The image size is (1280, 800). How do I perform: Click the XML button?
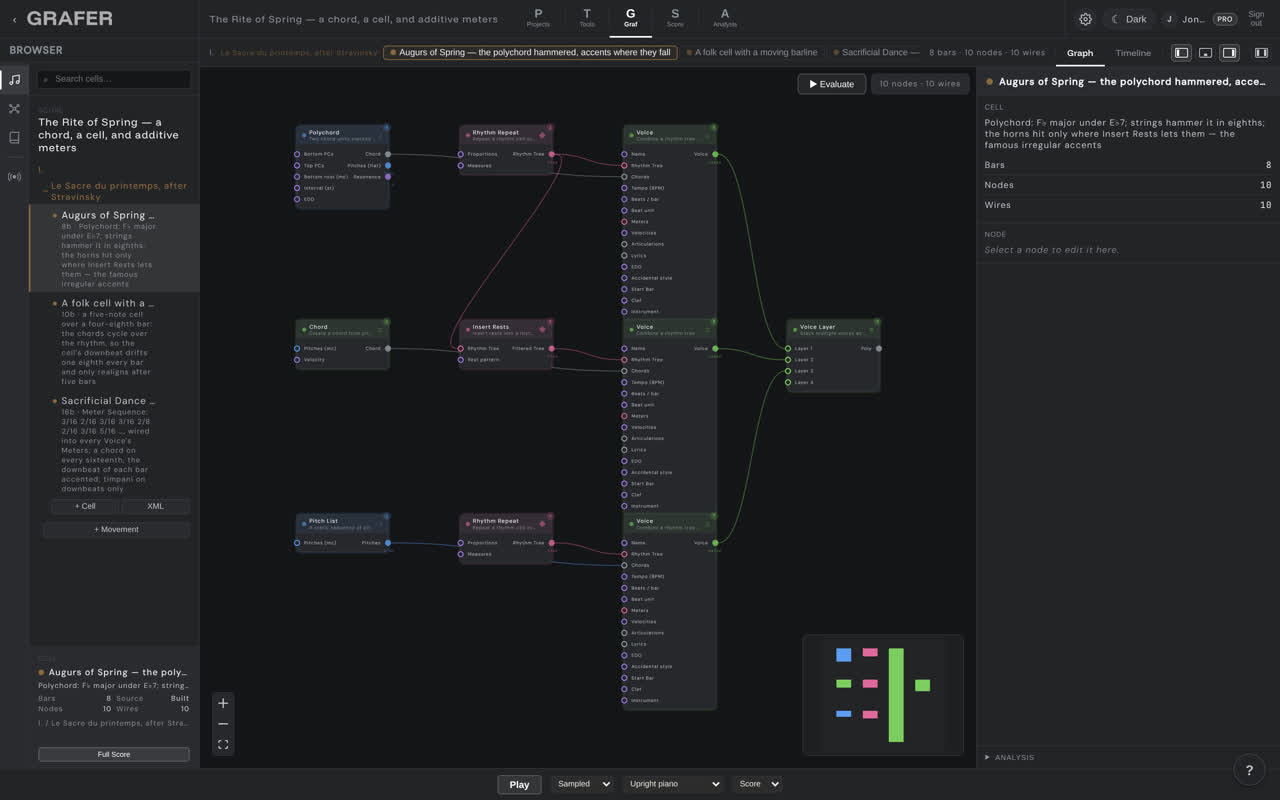pos(155,506)
